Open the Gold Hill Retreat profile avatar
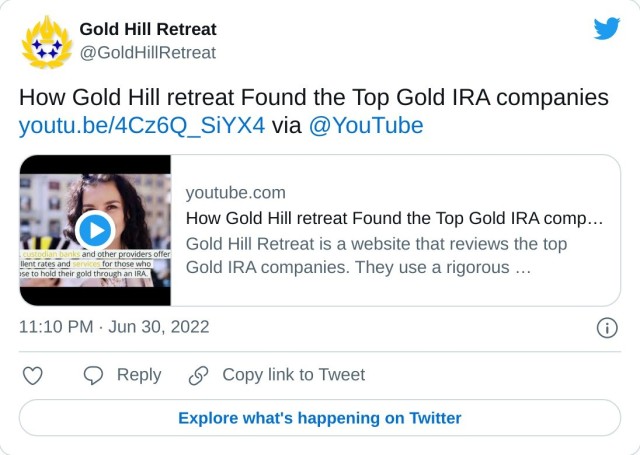The width and height of the screenshot is (640, 455). pos(46,41)
